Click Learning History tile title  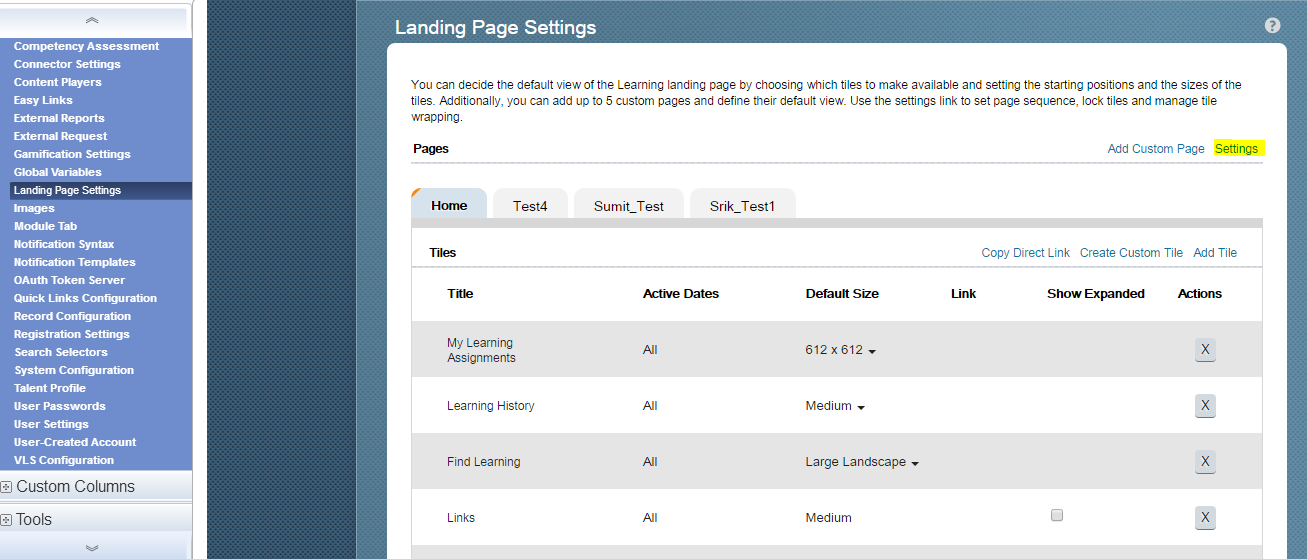[490, 406]
